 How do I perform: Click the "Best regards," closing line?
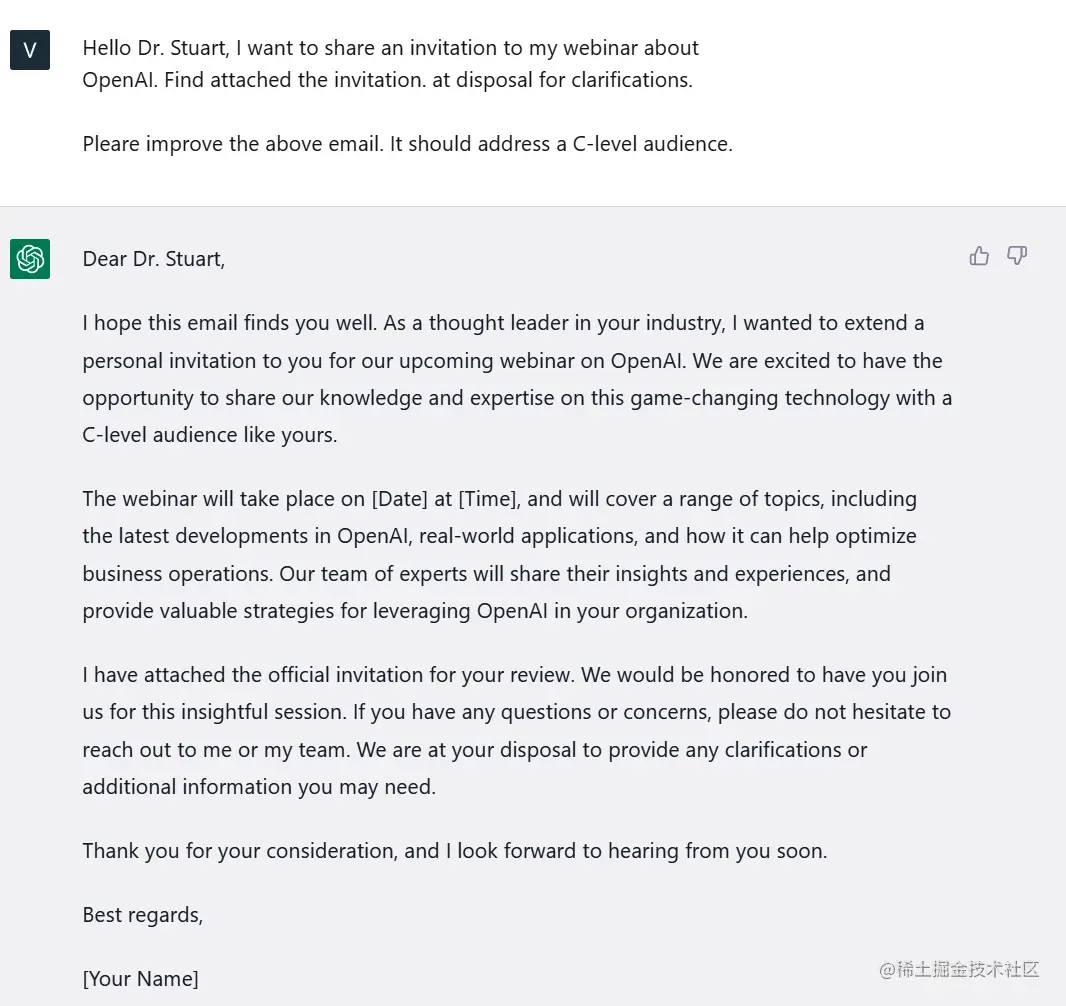143,915
